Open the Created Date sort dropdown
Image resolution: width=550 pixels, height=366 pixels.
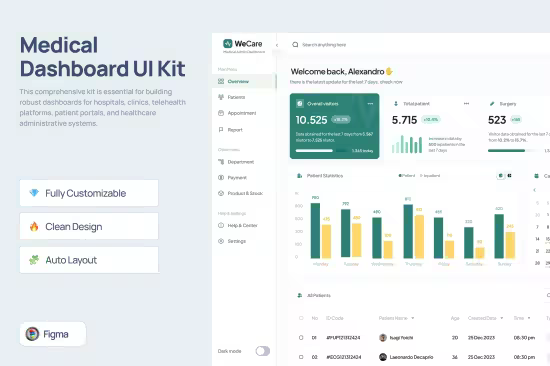[x=502, y=318]
